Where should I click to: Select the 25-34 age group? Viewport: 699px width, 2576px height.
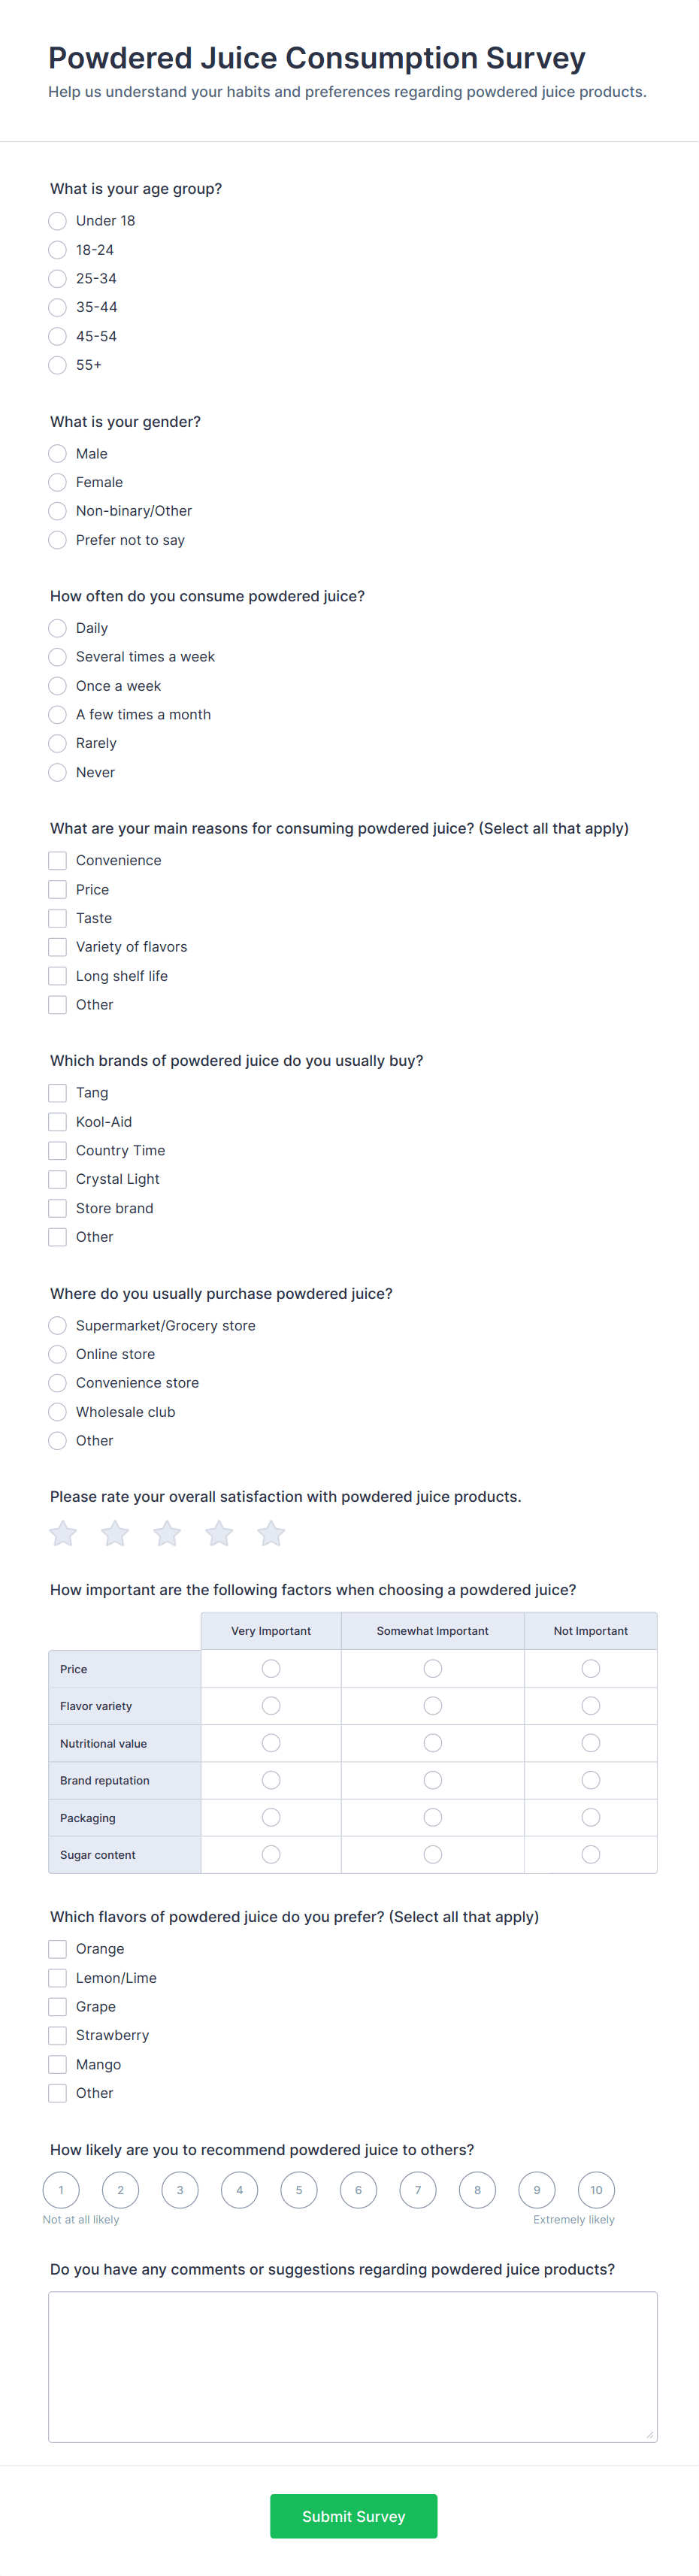[57, 278]
